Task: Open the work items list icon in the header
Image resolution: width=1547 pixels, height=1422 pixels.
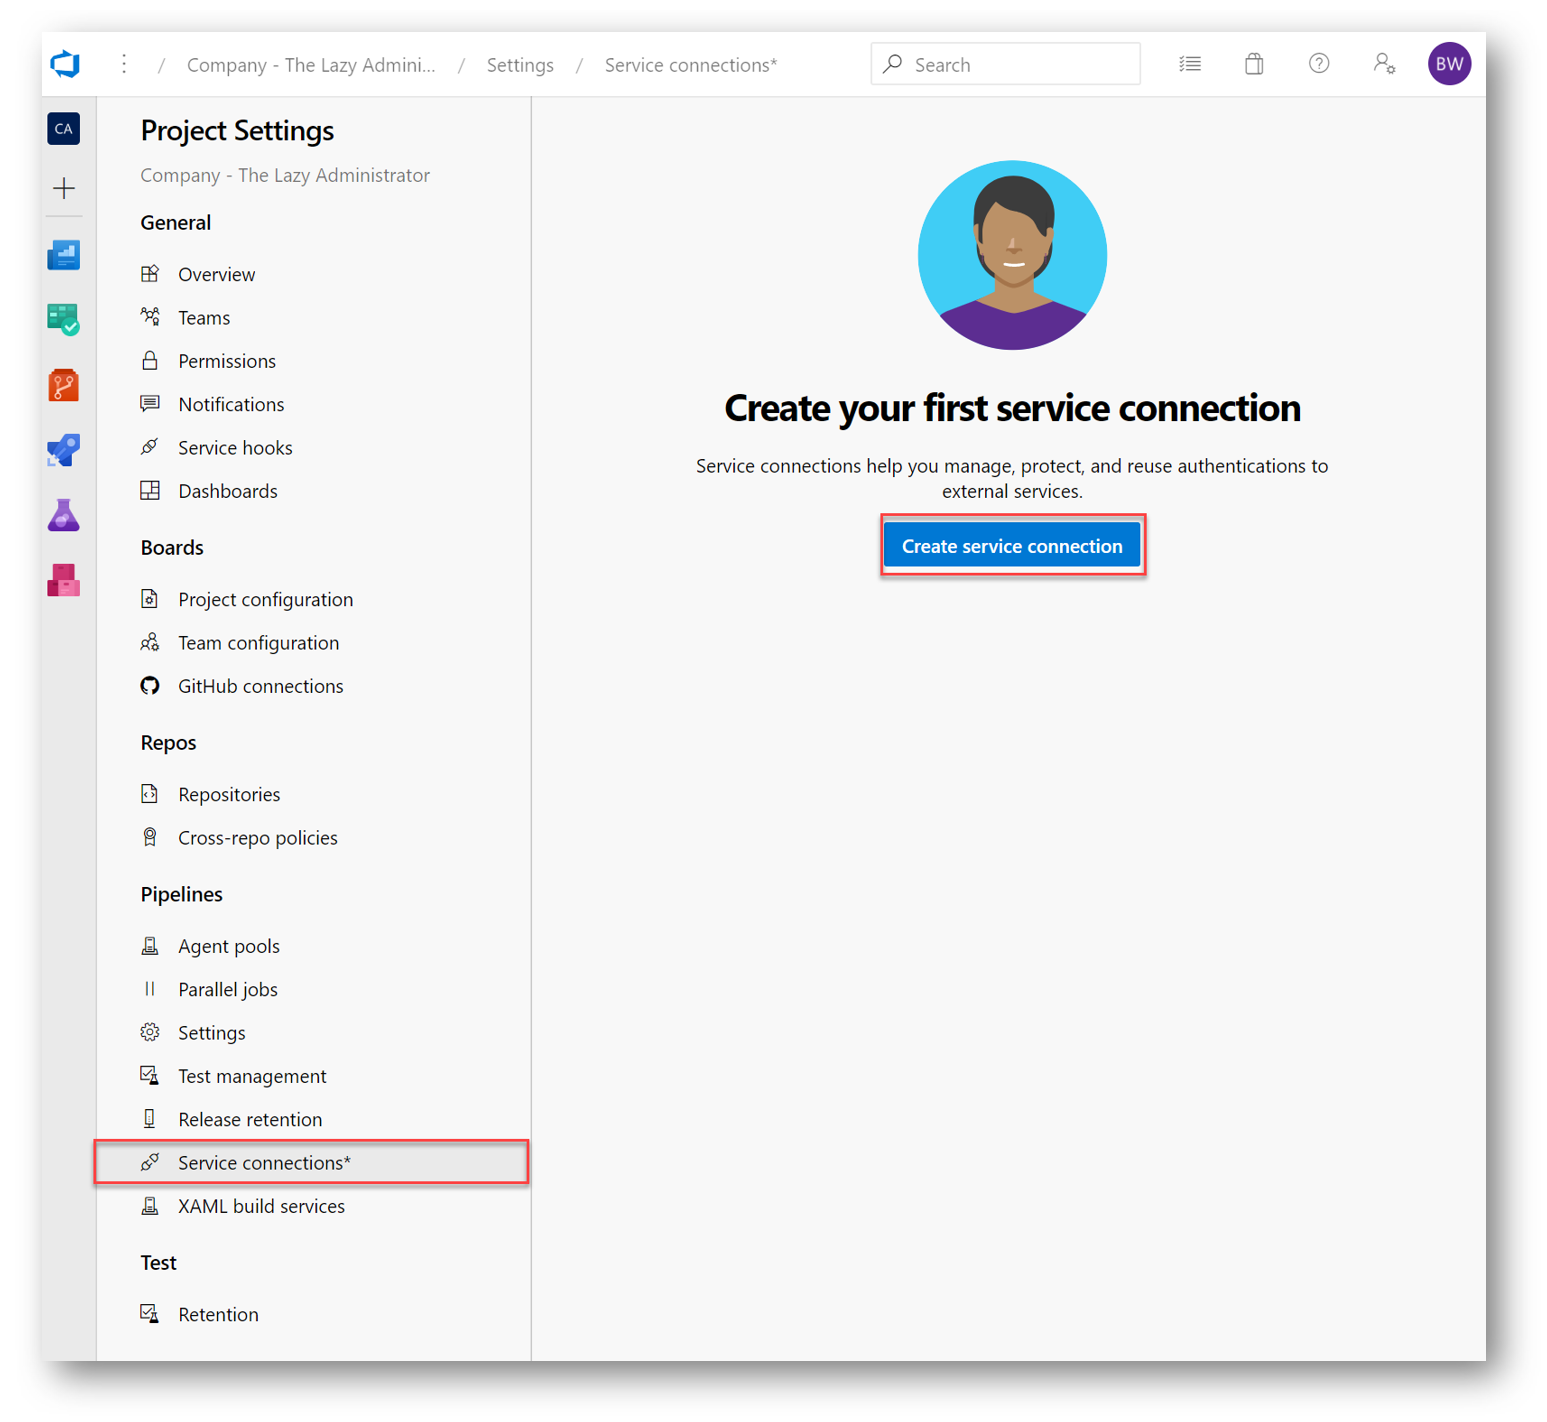Action: pyautogui.click(x=1190, y=64)
